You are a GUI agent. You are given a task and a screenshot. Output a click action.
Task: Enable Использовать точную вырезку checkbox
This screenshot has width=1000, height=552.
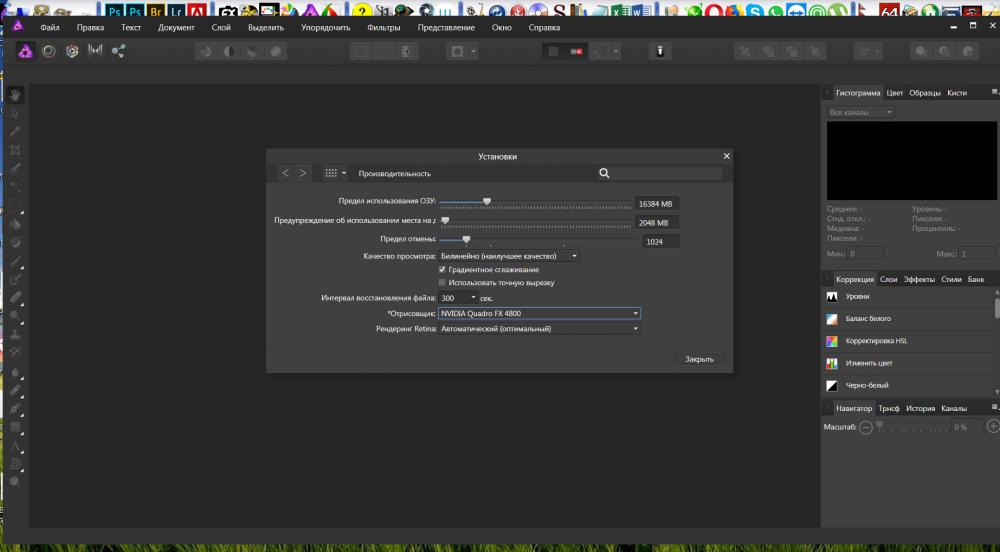[442, 282]
